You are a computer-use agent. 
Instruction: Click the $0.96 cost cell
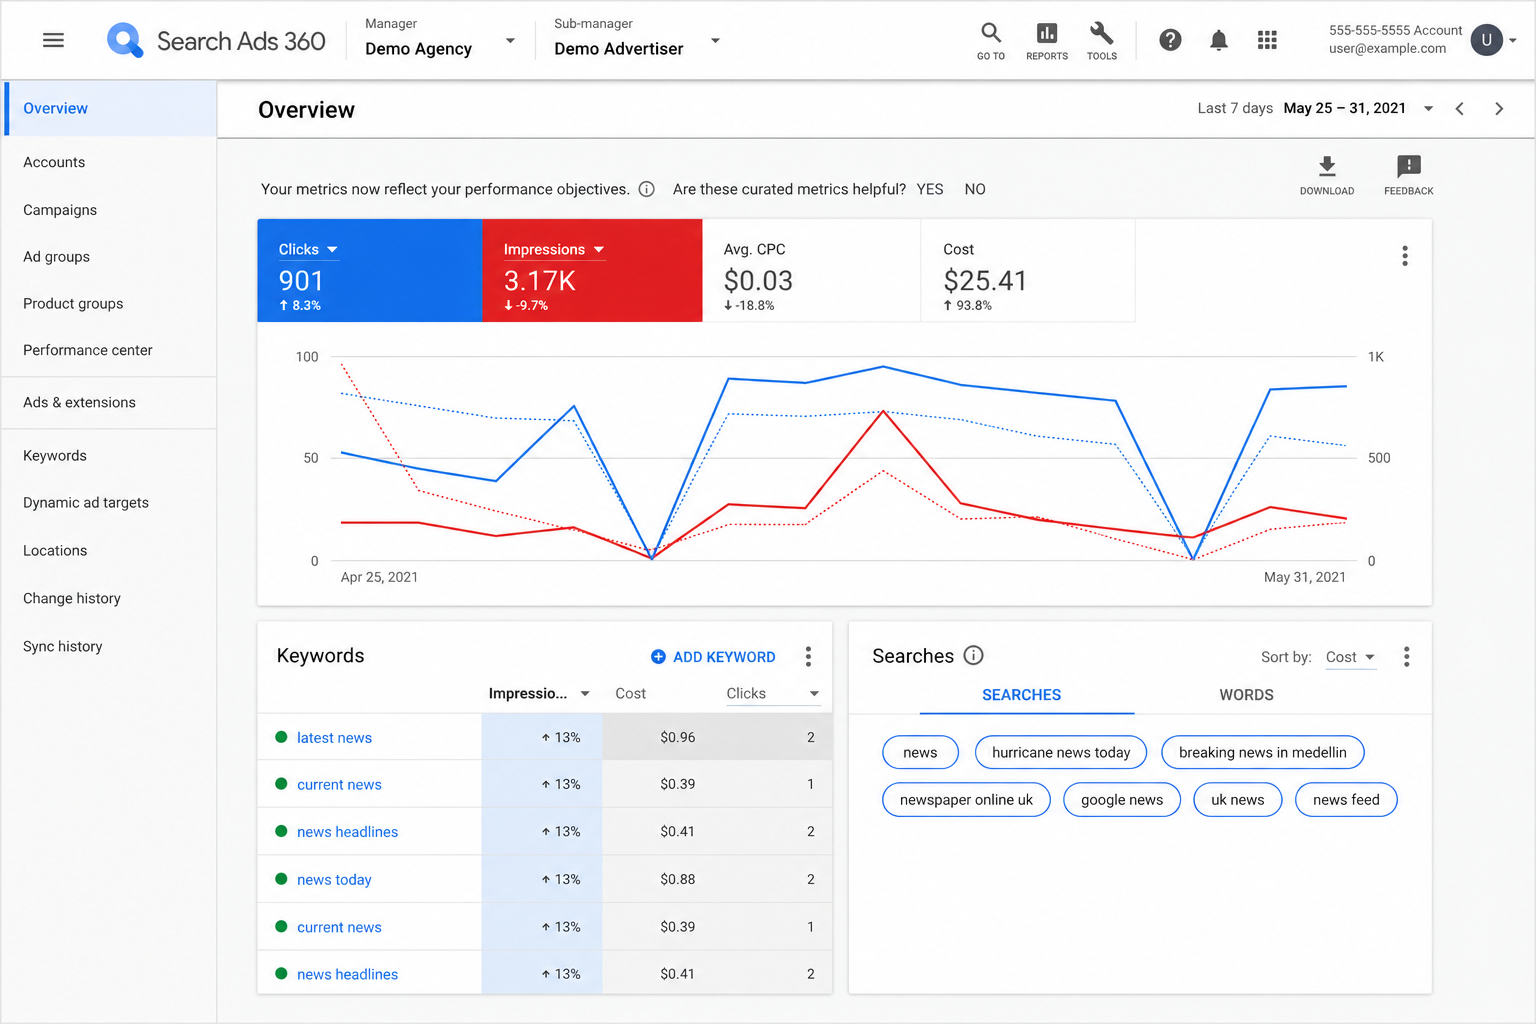(677, 737)
